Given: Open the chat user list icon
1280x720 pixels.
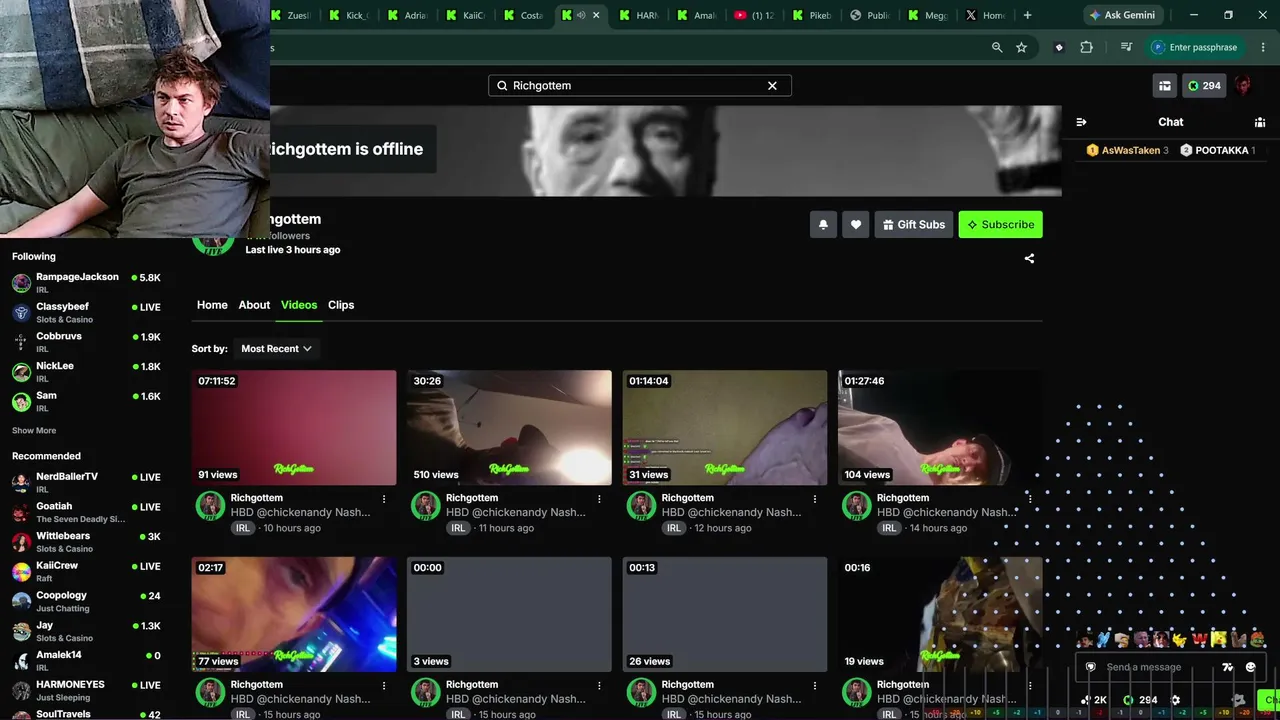Looking at the screenshot, I should click(x=1260, y=122).
